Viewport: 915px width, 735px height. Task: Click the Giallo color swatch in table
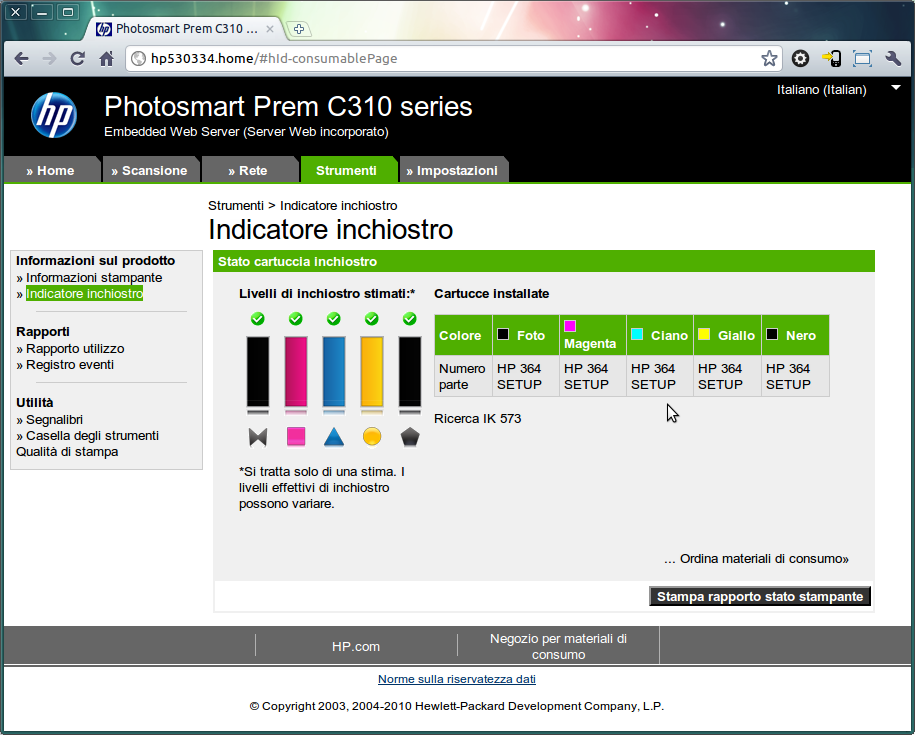[704, 334]
